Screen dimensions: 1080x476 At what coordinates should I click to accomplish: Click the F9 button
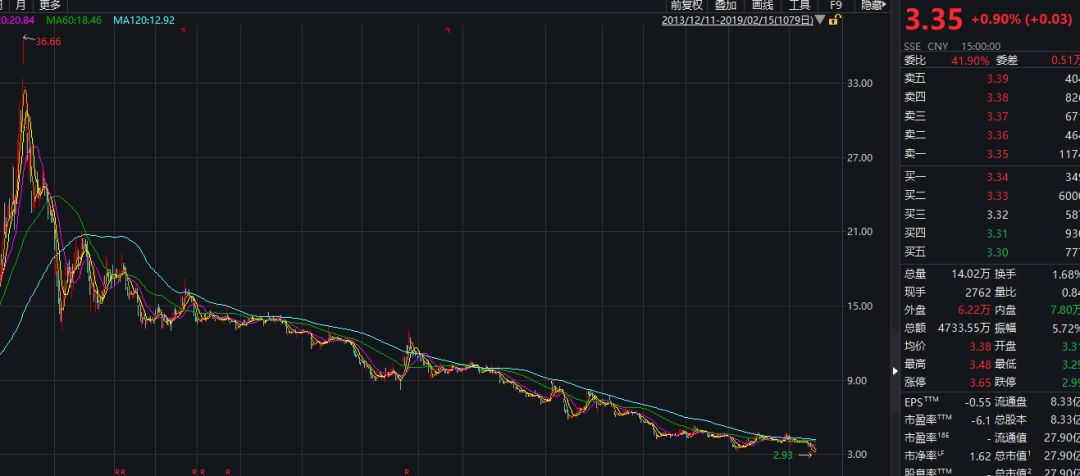[x=835, y=5]
